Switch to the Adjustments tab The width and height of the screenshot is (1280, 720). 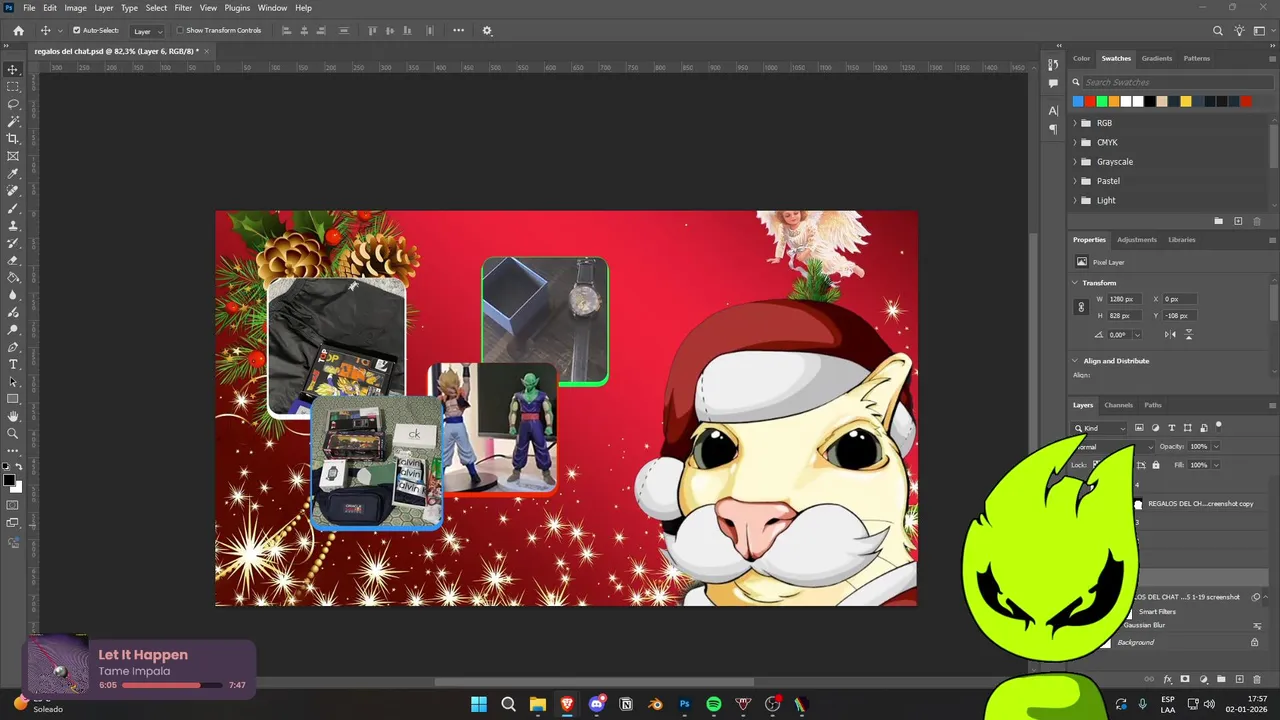tap(1137, 240)
